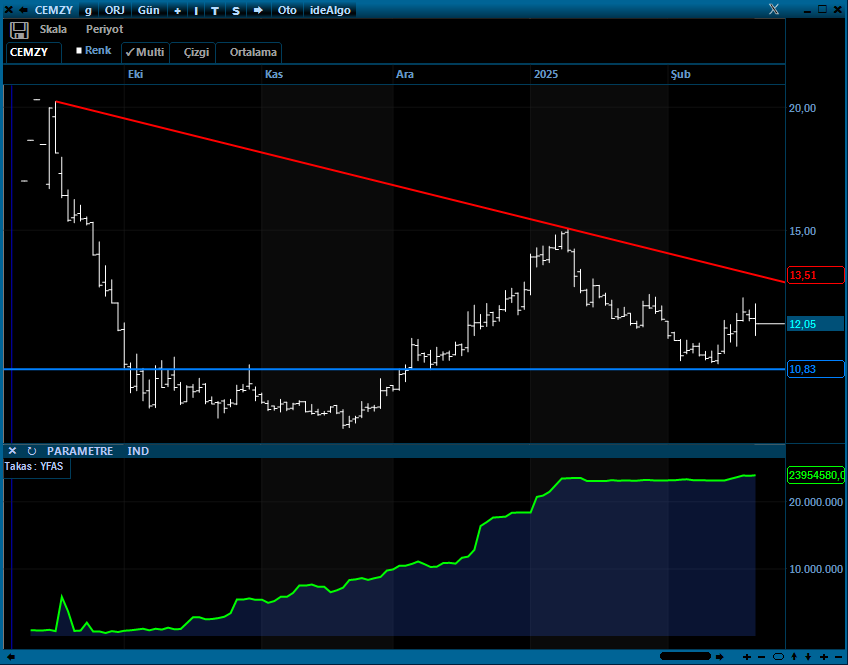This screenshot has width=848, height=665.
Task: Click the blue 10,83 support level label
Action: tap(816, 369)
